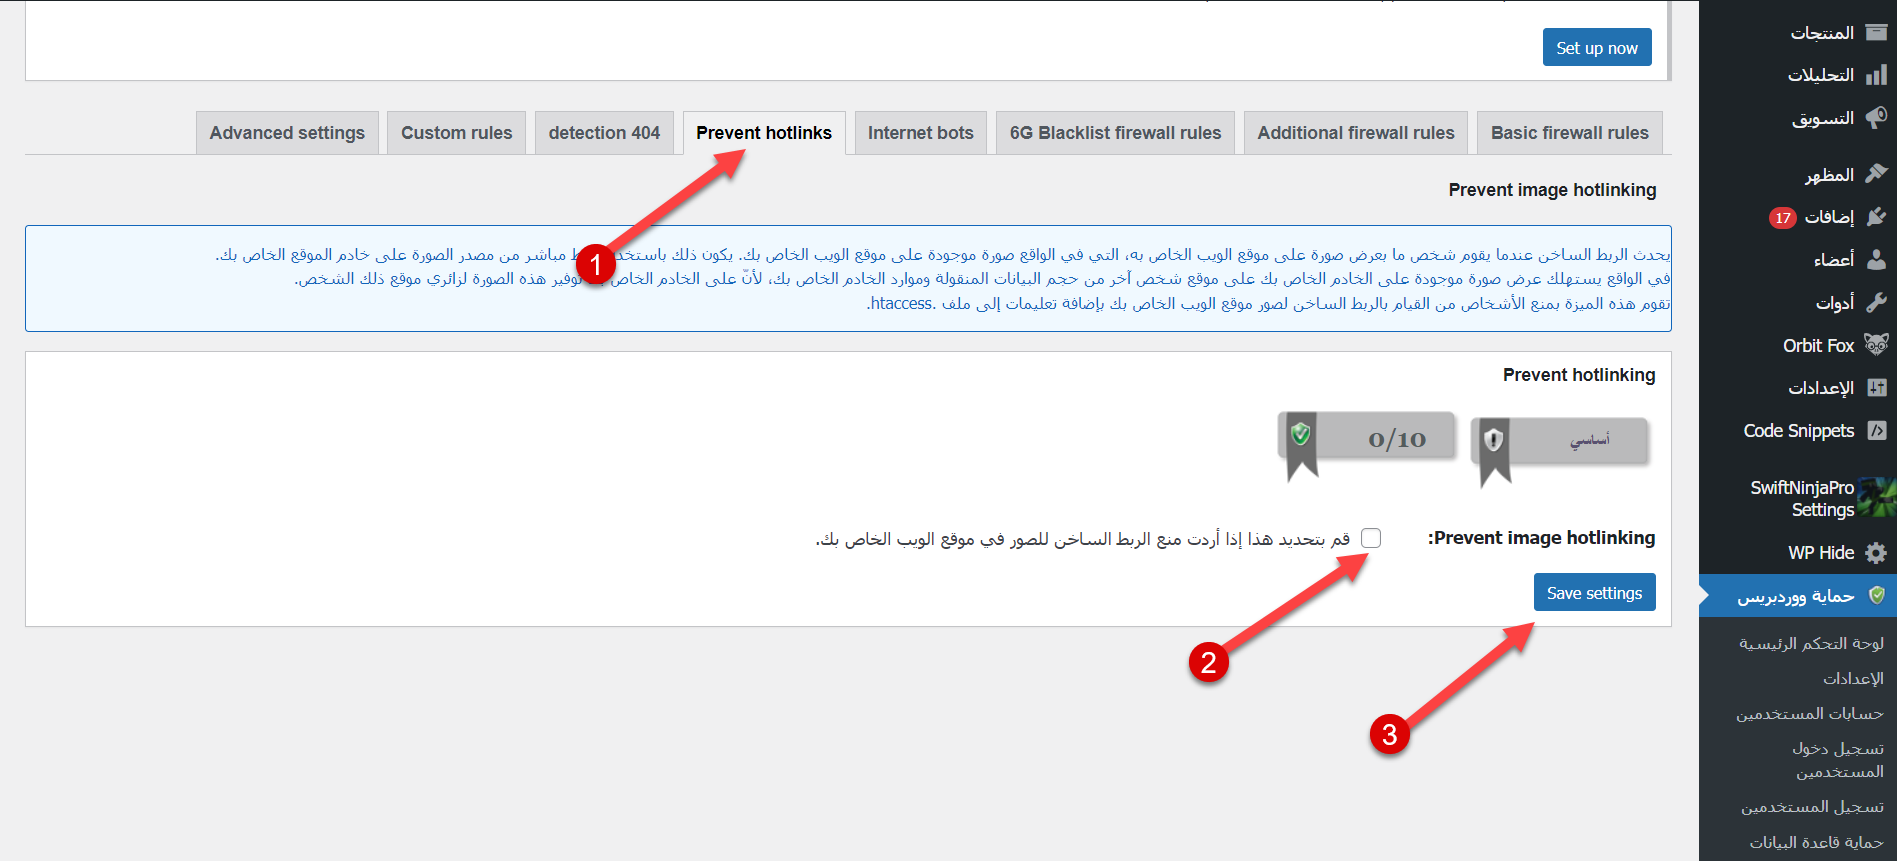Open تسجيل المستخدمين submenu link

click(x=1812, y=807)
